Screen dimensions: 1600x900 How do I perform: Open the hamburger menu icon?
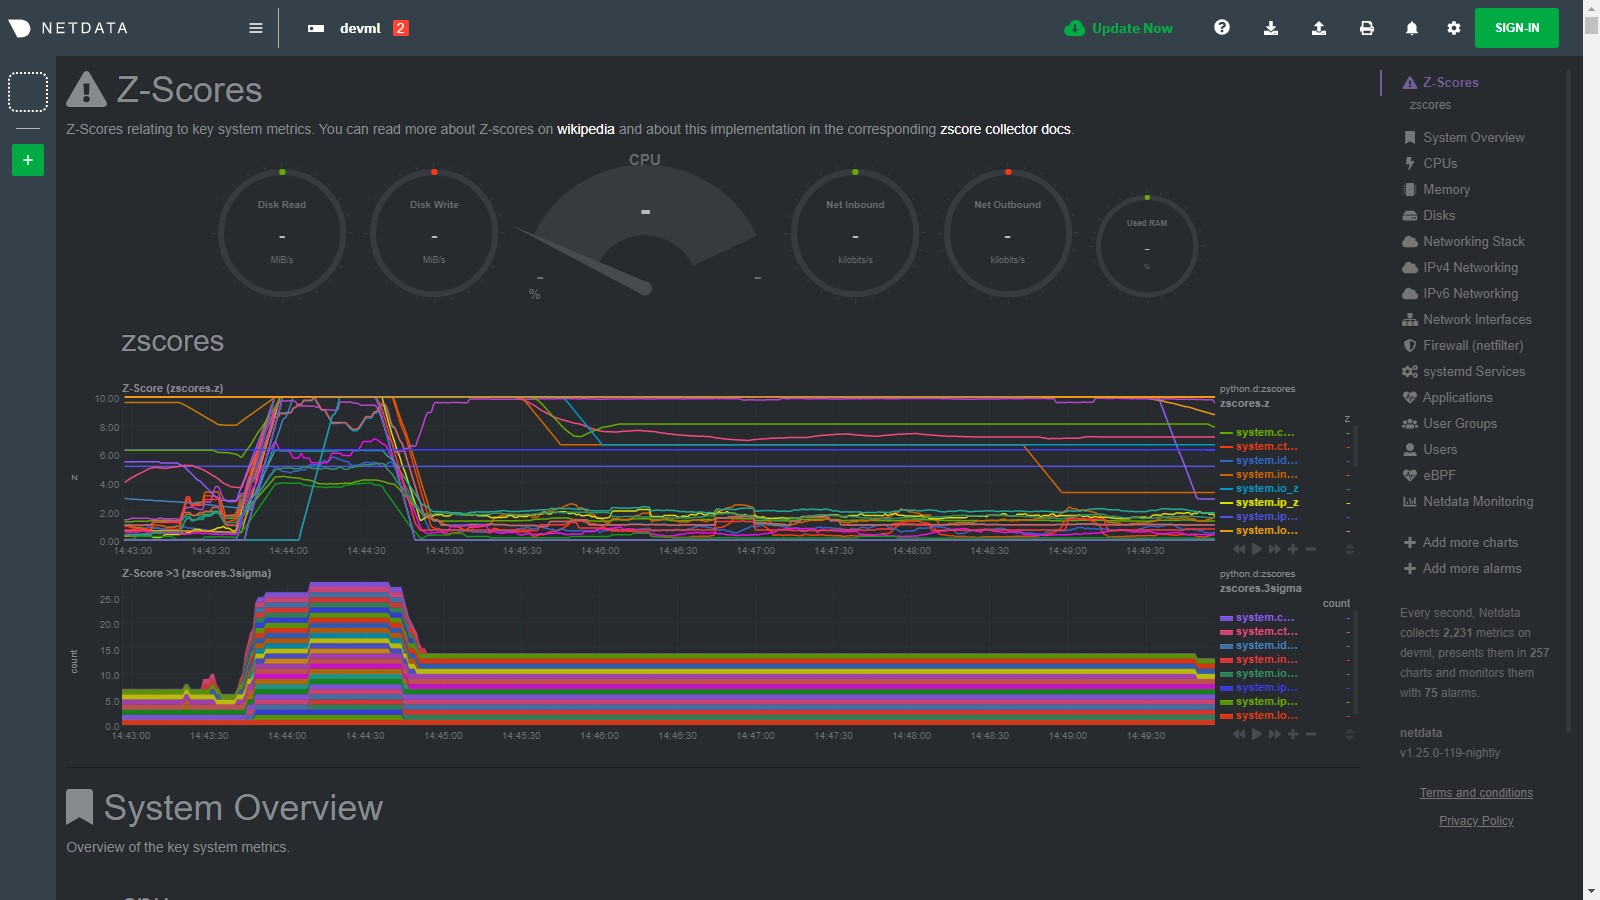pyautogui.click(x=256, y=28)
